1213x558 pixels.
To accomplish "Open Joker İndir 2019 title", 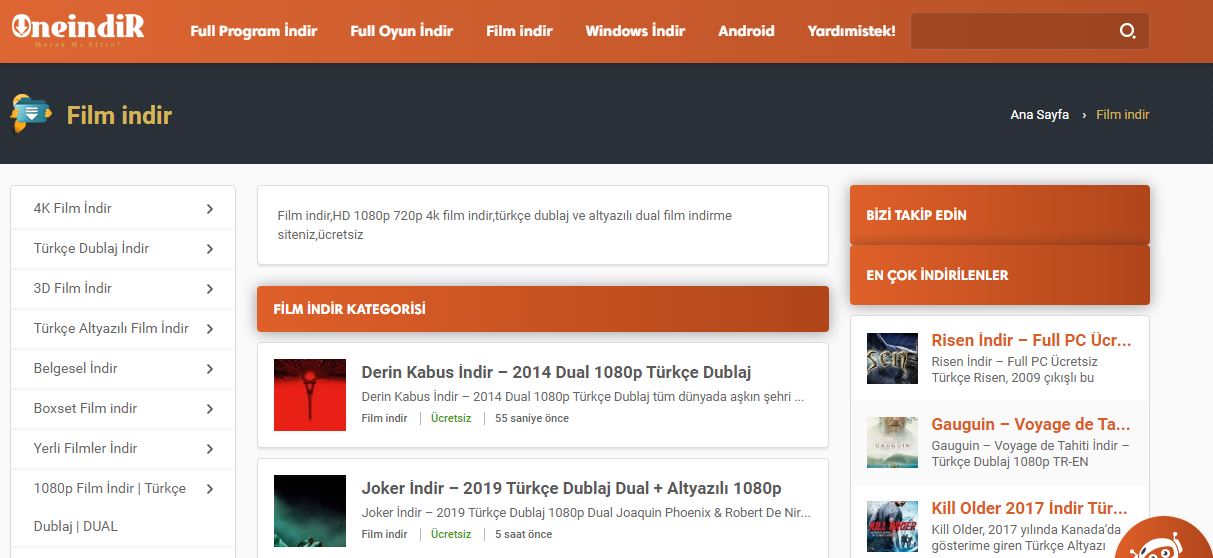I will (571, 488).
